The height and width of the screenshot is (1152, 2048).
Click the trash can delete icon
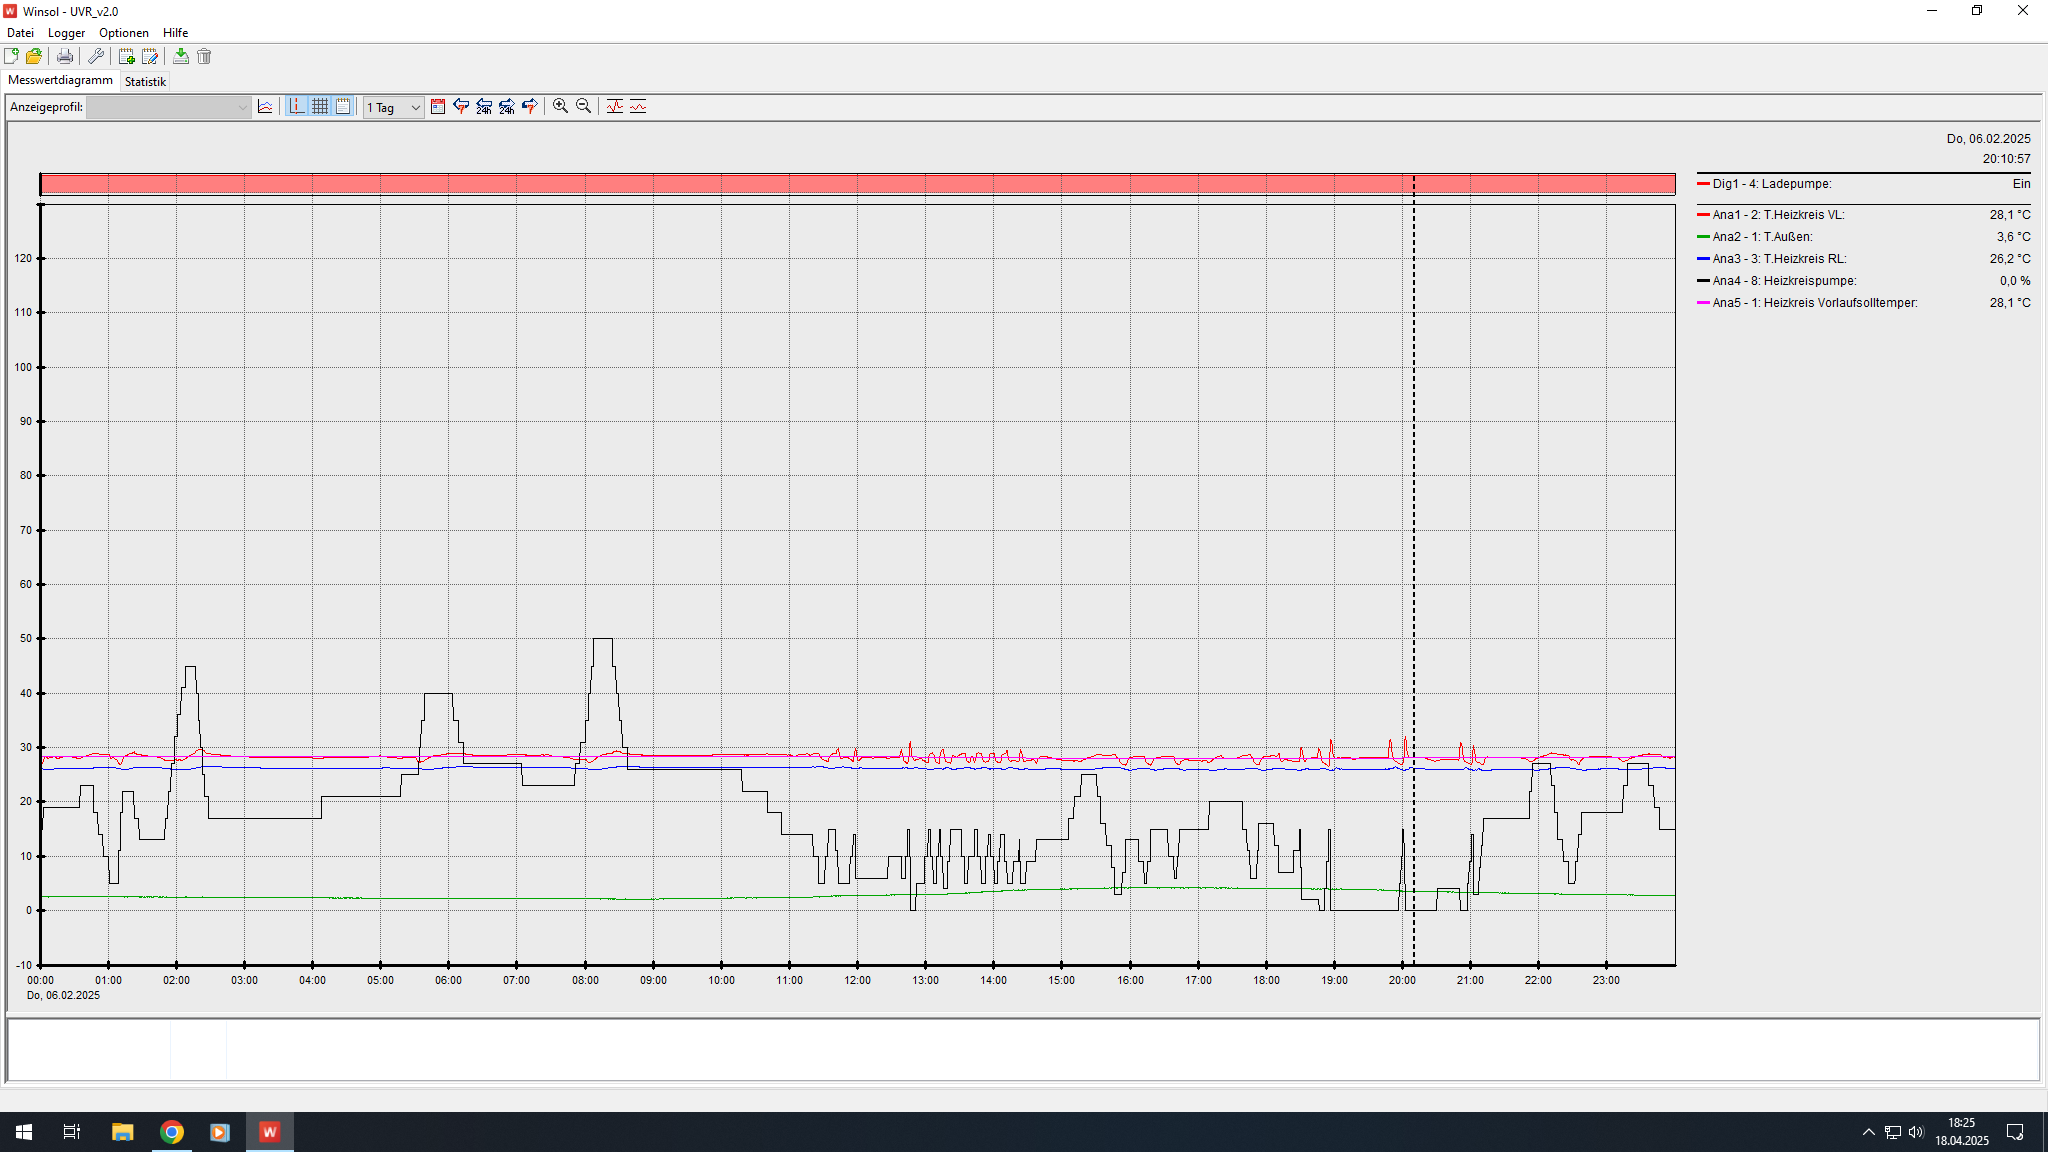[x=204, y=57]
